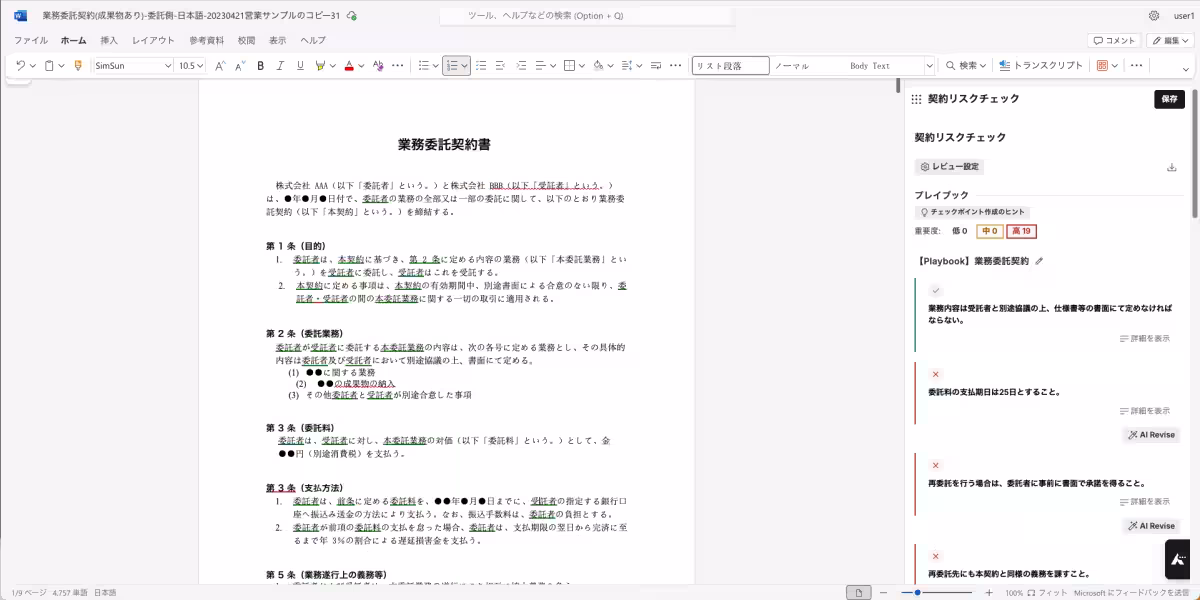Open the font size dropdown showing 10.5
Screen dimensions: 1200x600
click(x=190, y=64)
